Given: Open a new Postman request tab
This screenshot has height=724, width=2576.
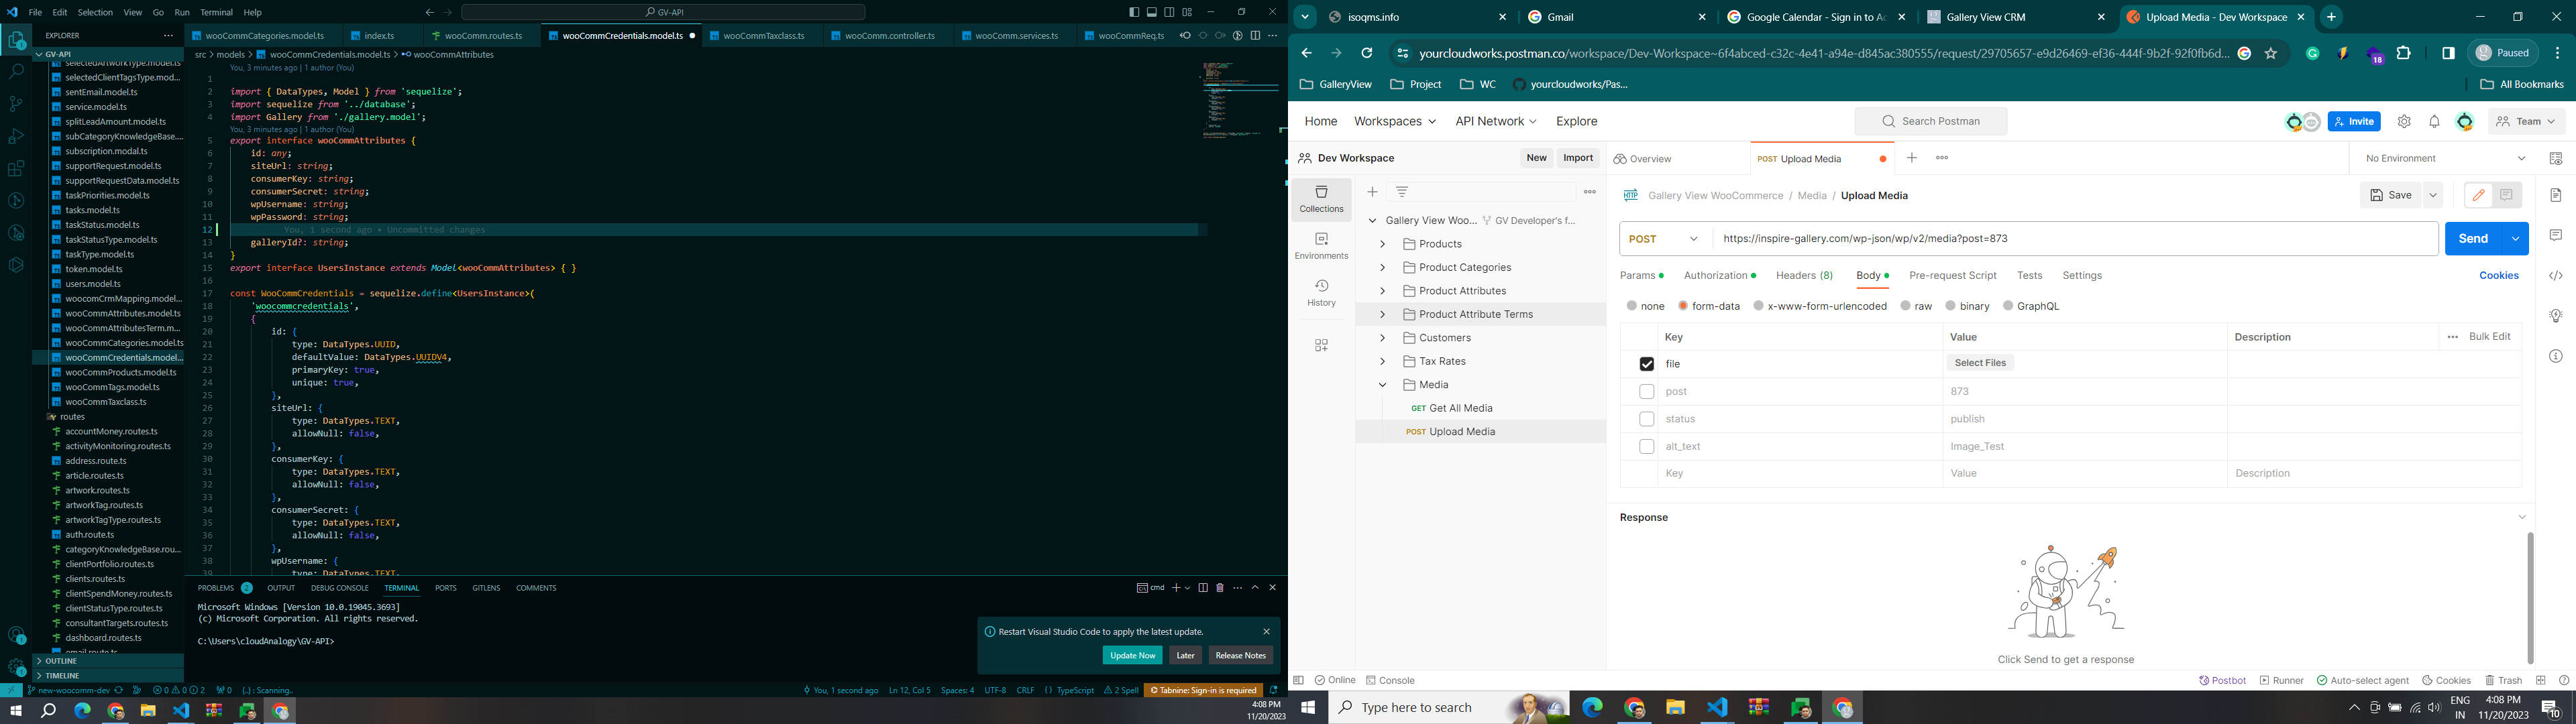Looking at the screenshot, I should 1911,158.
